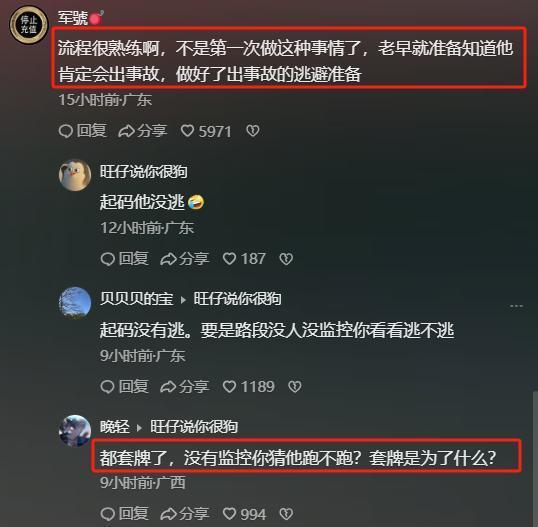Open the username 旺仔说你很狗 above '起码他没逃'
Screen dimensions: 538x527
143,172
